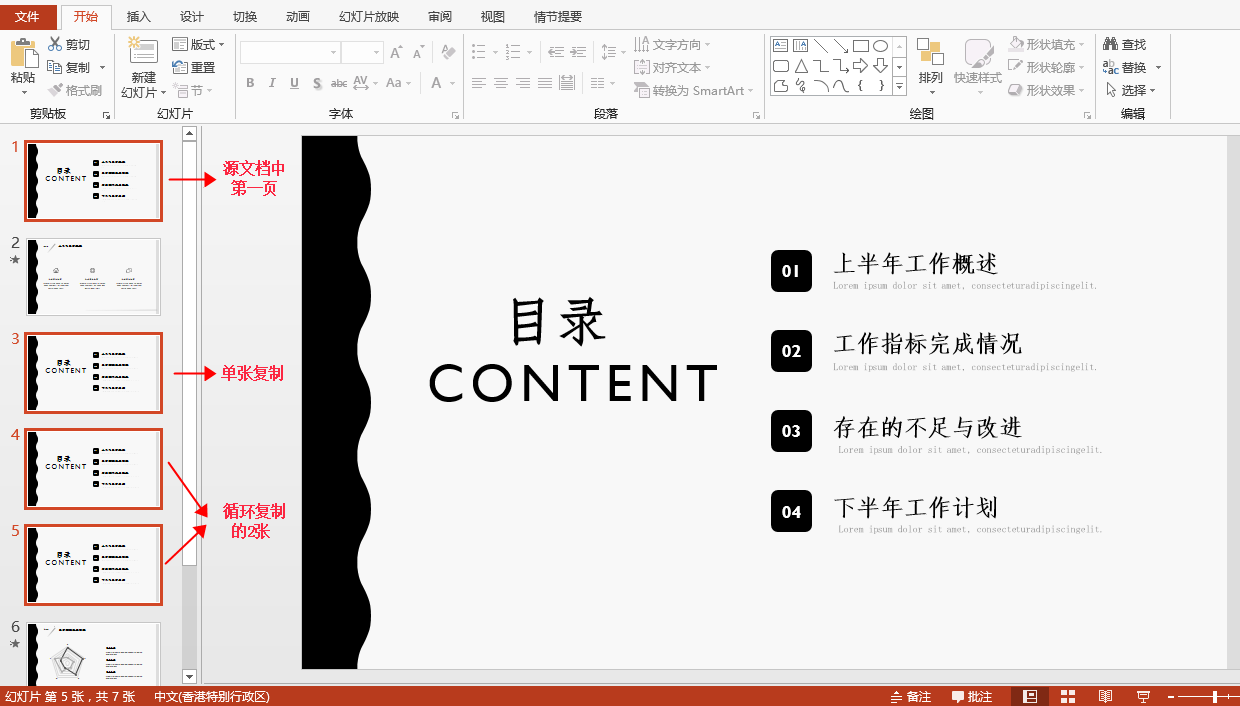Screen dimensions: 1240x706
Task: Toggle Underline formatting button
Action: coord(294,83)
